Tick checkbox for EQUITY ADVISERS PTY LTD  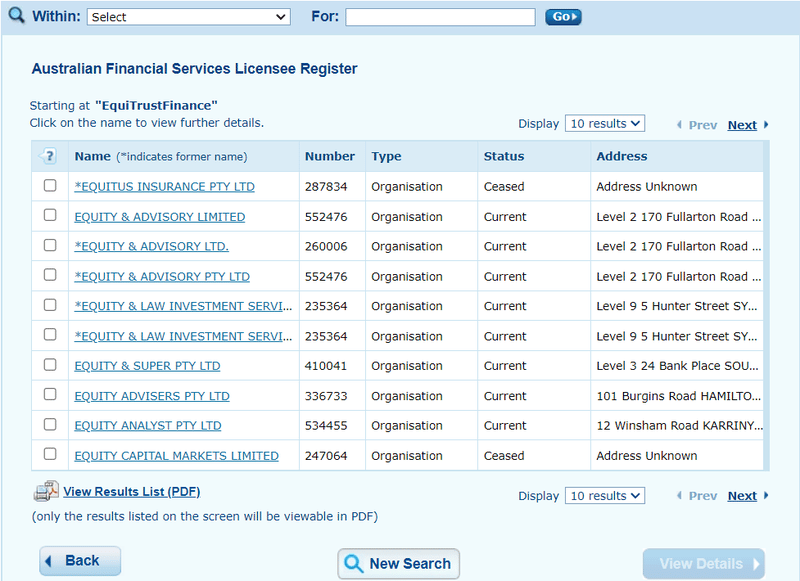50,394
